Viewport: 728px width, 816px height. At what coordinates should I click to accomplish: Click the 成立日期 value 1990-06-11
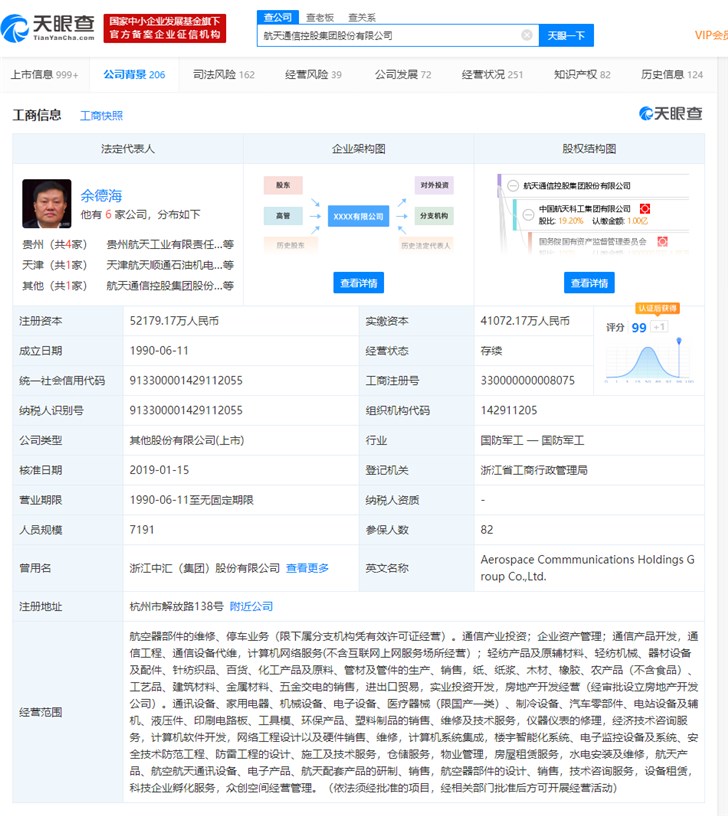[159, 351]
